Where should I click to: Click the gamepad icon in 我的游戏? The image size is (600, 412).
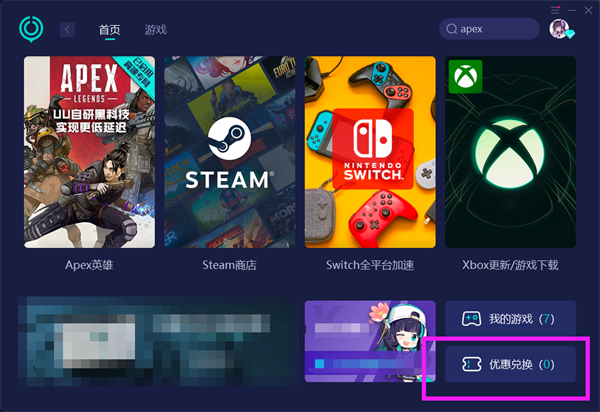pos(471,318)
